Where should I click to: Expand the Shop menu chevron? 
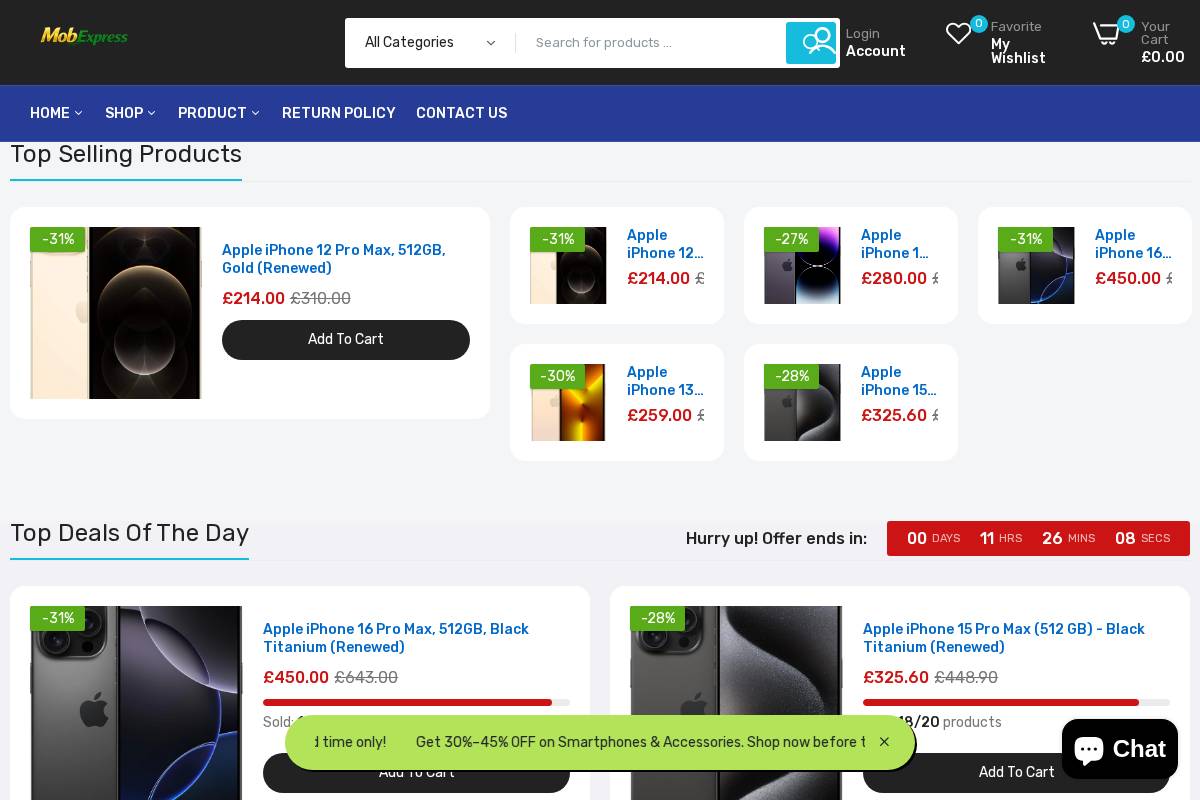coord(151,114)
